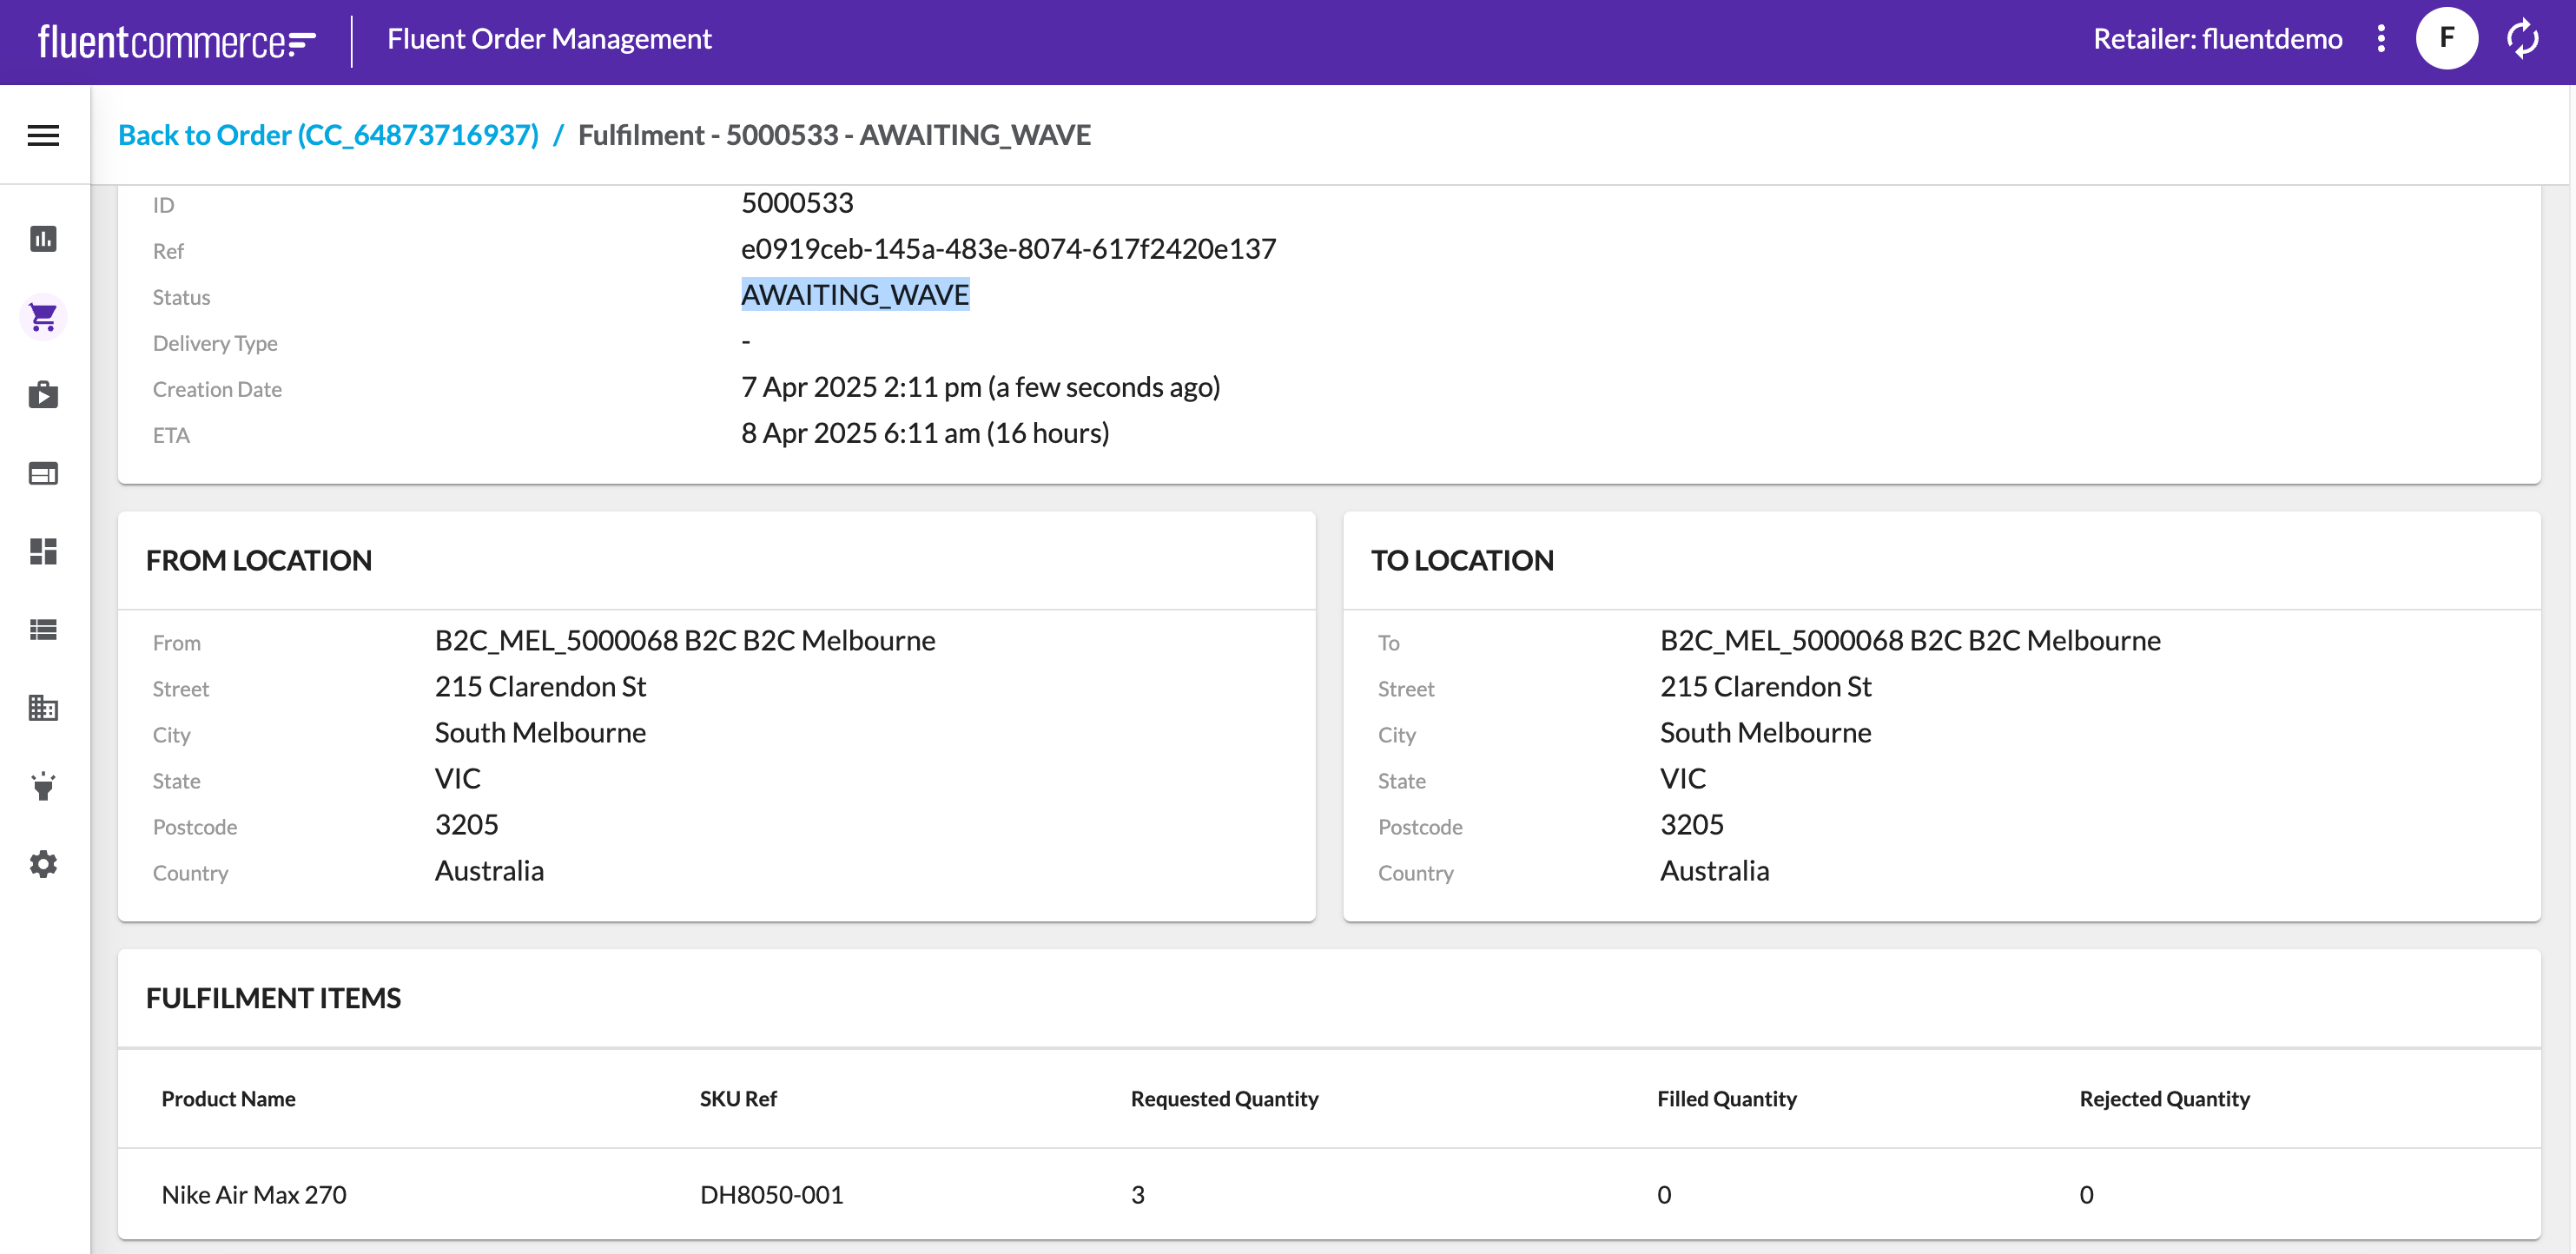Select the Nike Air Max 270 row

pos(254,1194)
